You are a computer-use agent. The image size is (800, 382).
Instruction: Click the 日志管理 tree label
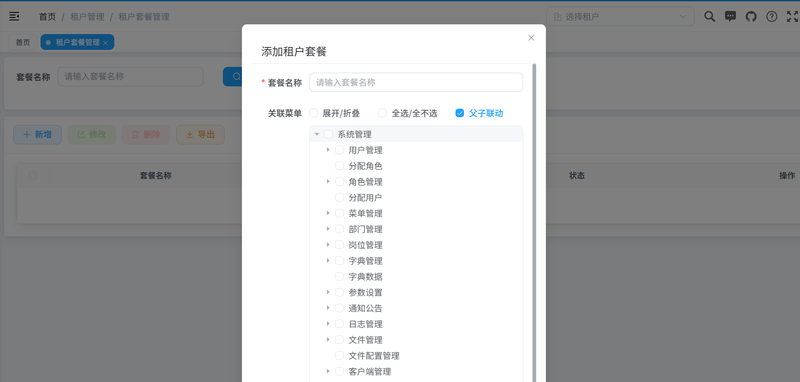click(365, 324)
